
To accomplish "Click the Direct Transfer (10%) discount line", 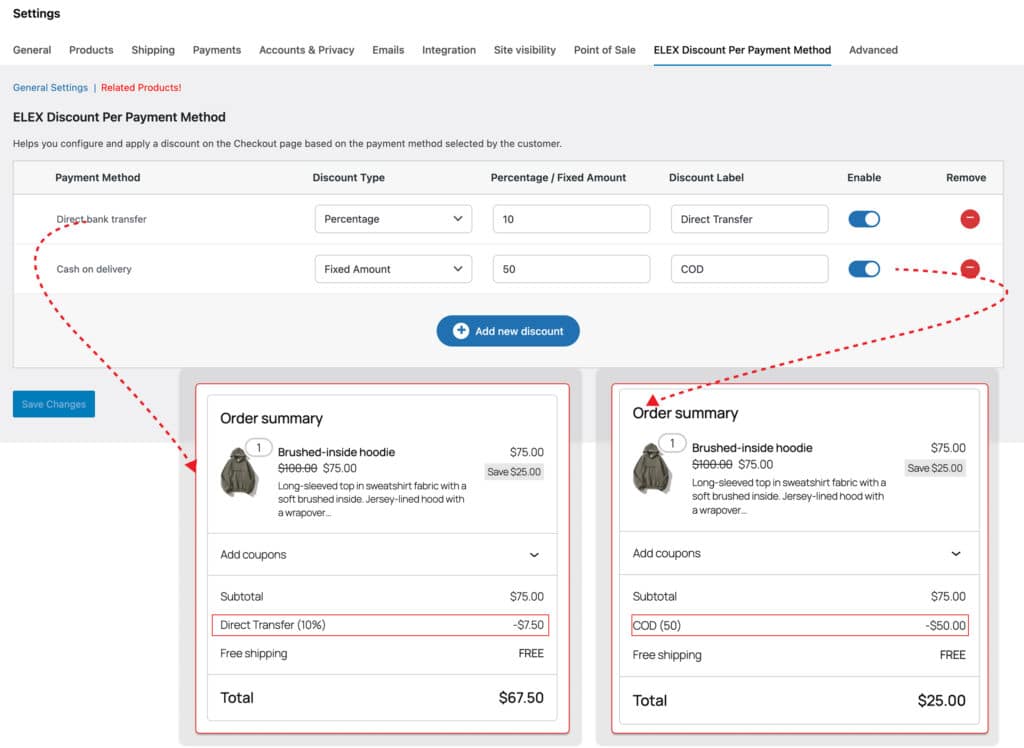I will click(x=380, y=625).
